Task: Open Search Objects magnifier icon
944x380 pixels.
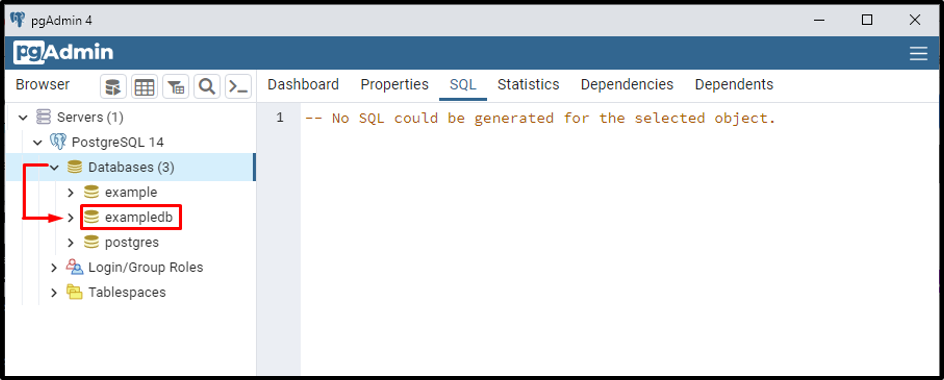Action: [x=206, y=87]
